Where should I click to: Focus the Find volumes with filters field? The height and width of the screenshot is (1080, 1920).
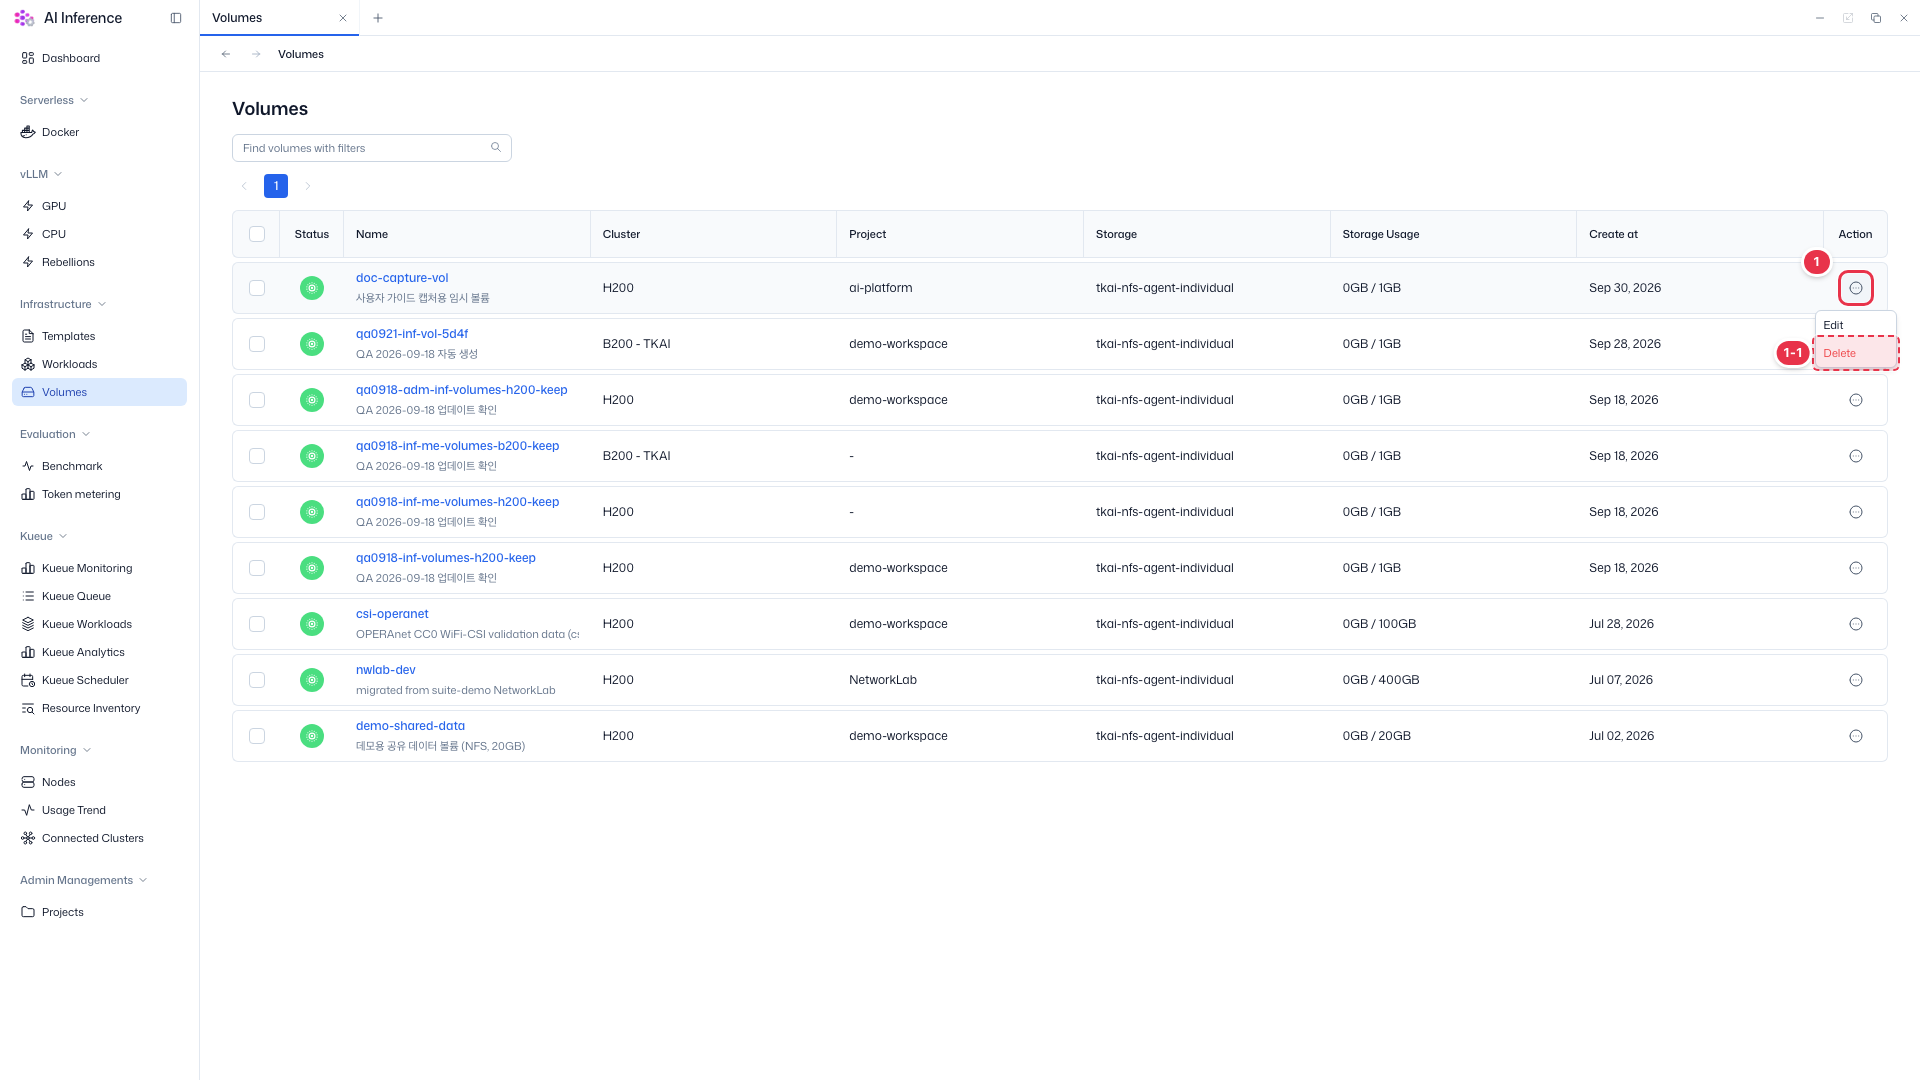(372, 148)
